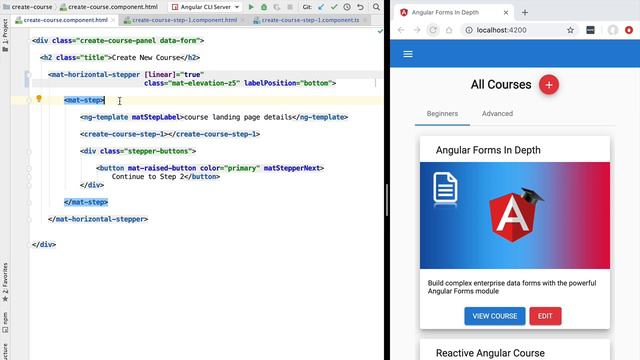Click the Angular Forms In Depth card title

click(x=488, y=150)
